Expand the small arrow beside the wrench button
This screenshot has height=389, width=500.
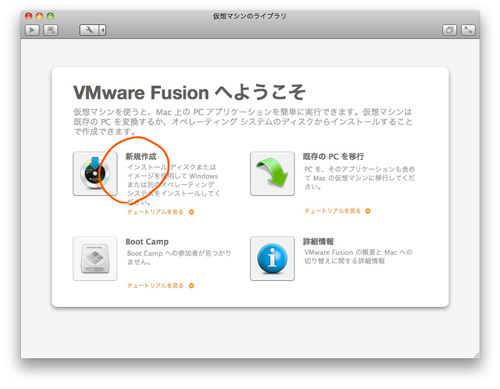click(102, 30)
